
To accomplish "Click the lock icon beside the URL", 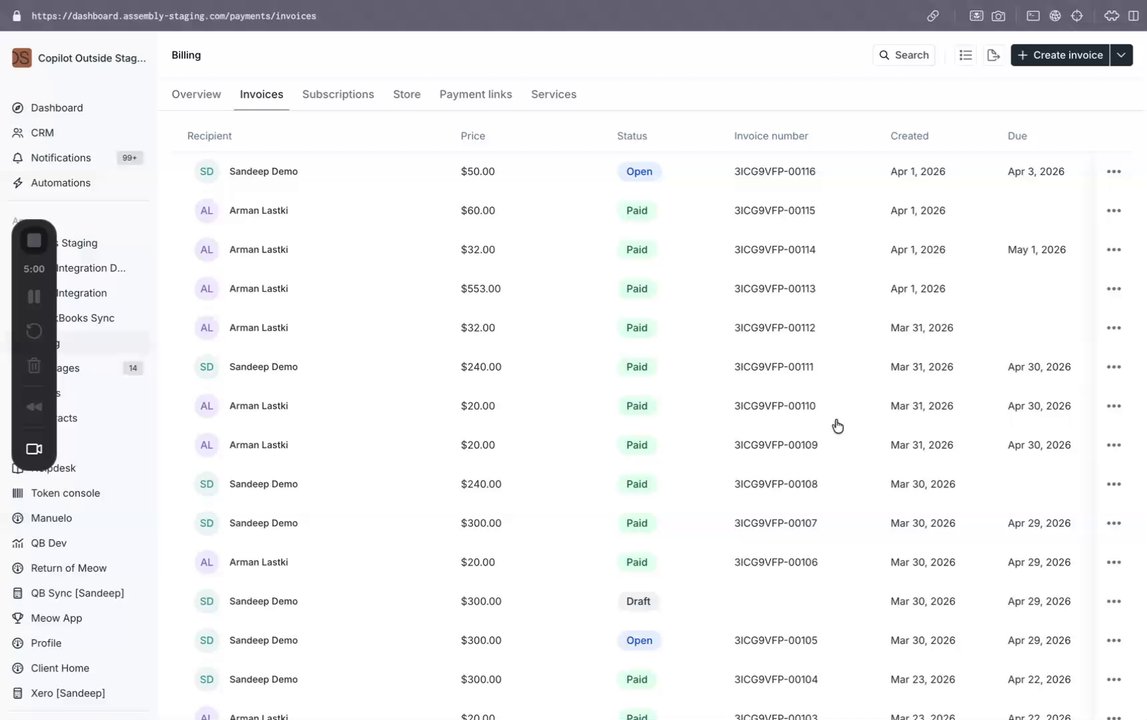I will point(16,15).
